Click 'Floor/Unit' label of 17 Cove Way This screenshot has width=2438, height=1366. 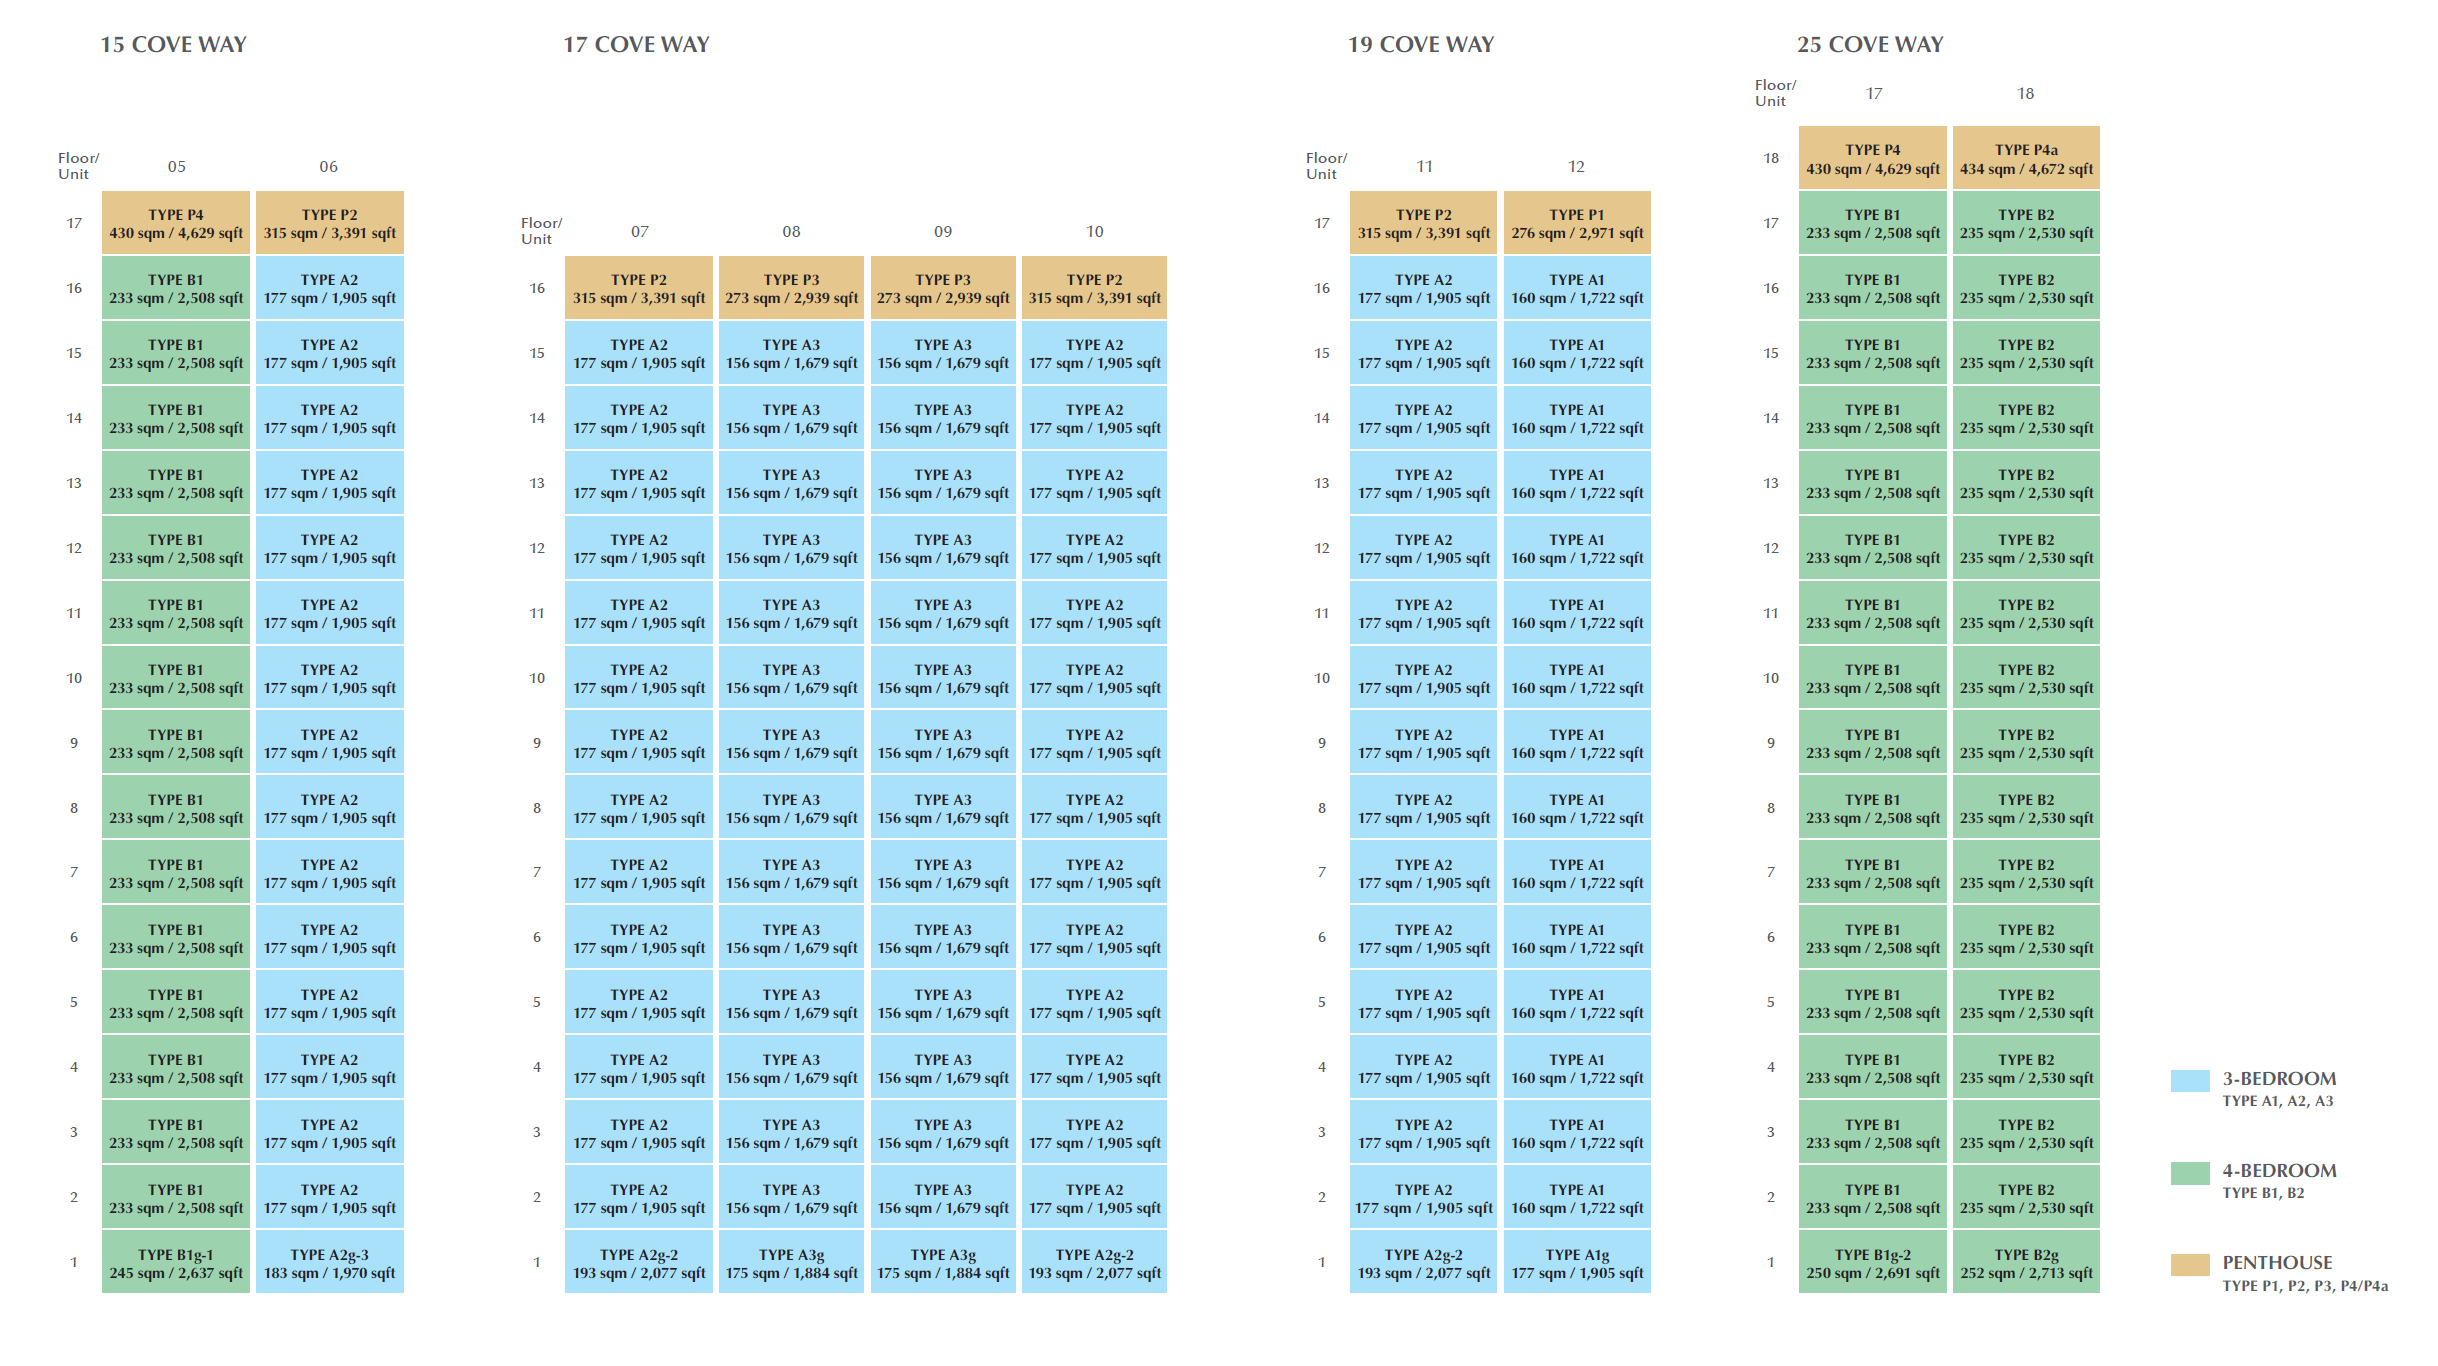[x=541, y=231]
